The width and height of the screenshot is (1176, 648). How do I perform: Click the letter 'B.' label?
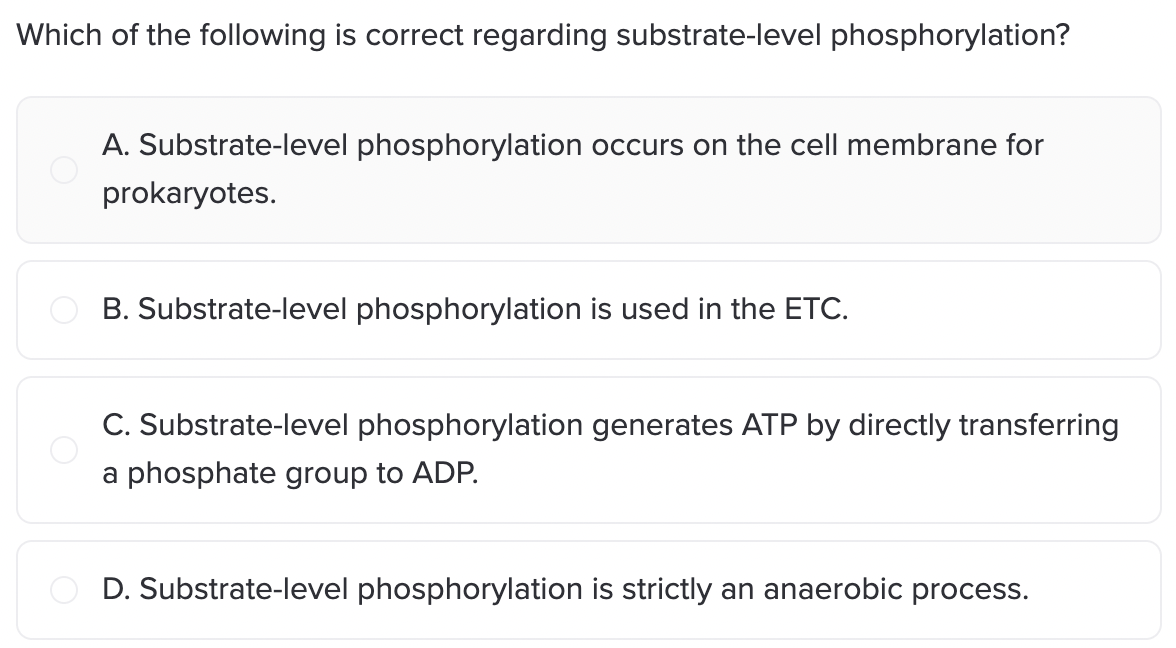(116, 309)
